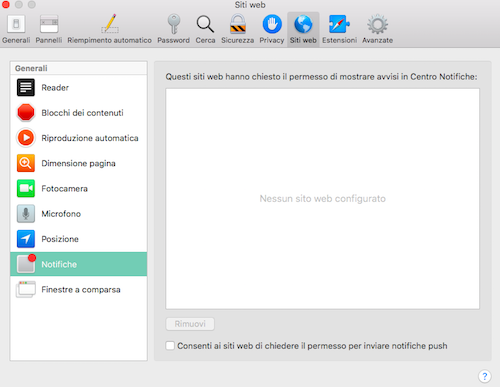The image size is (500, 387).
Task: Click the Posizione arrow icon
Action: [x=26, y=239]
